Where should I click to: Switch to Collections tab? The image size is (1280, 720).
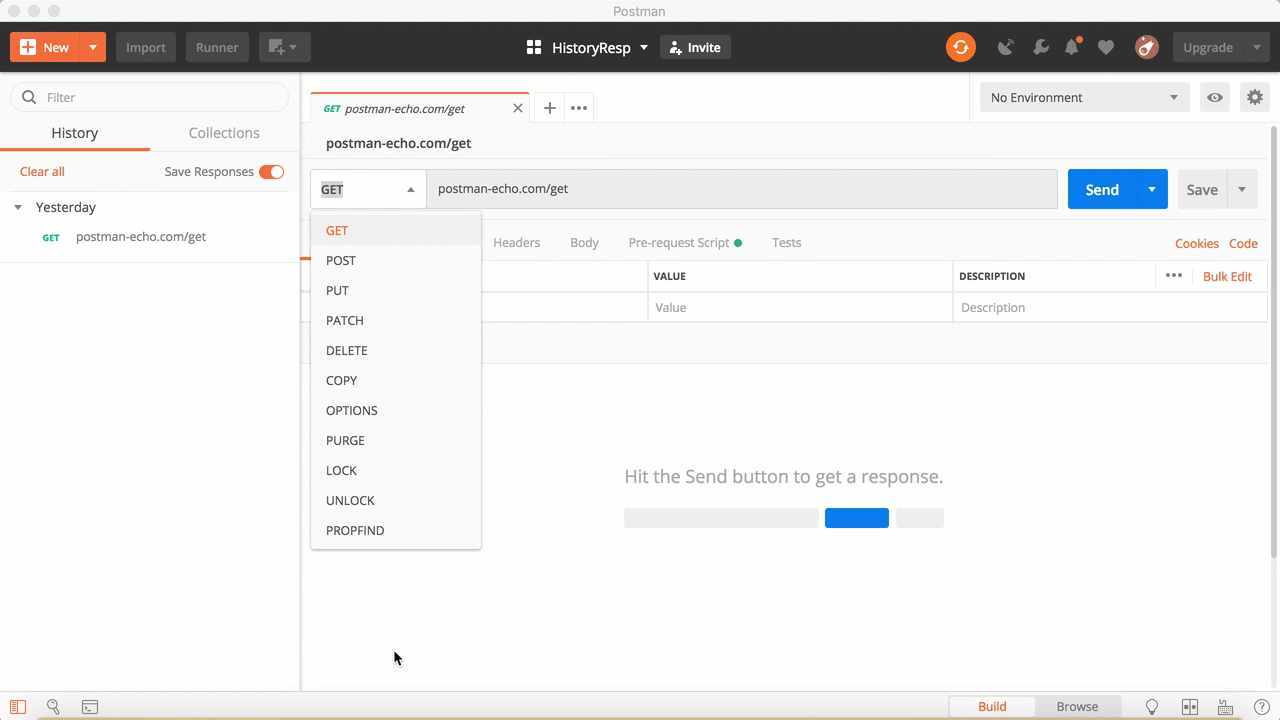224,133
